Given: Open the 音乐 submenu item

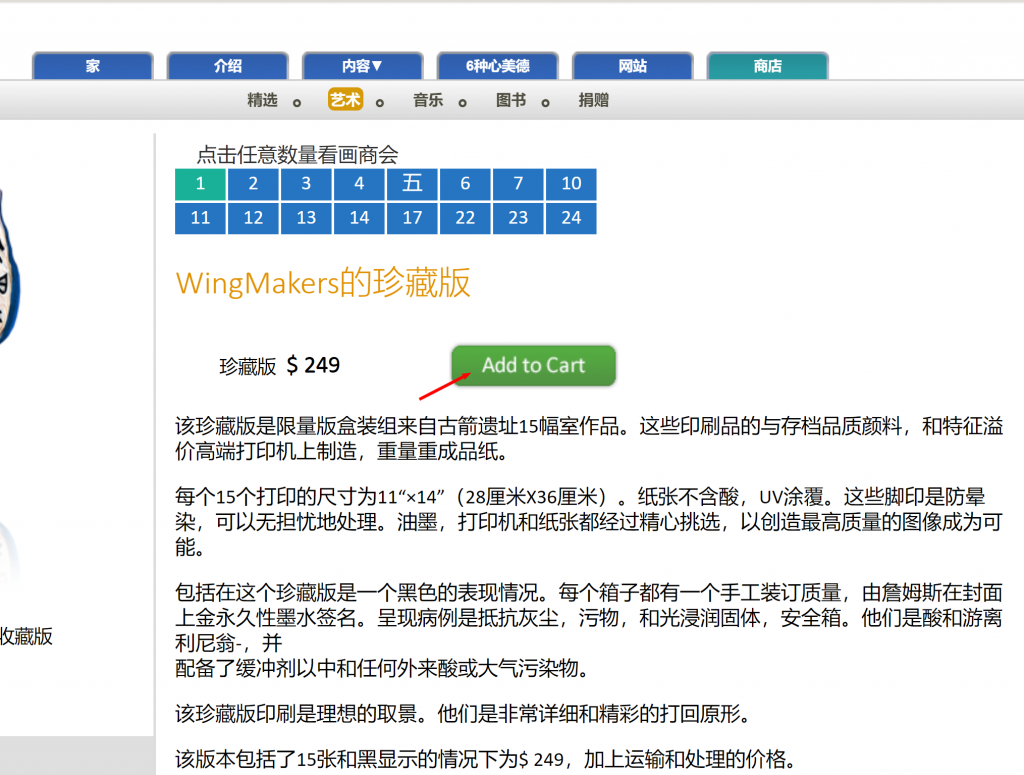Looking at the screenshot, I should click(428, 100).
